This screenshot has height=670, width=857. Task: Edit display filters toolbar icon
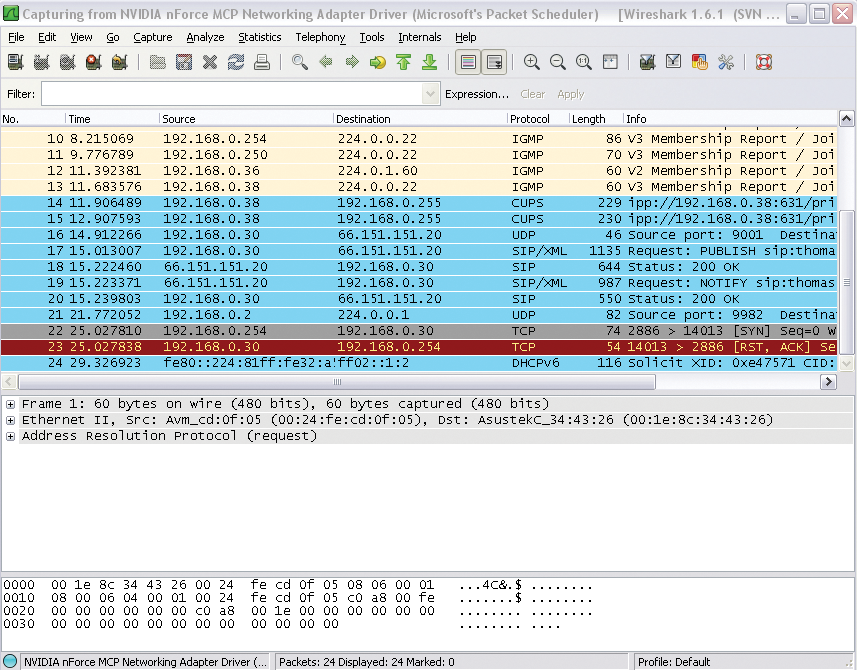coord(673,62)
